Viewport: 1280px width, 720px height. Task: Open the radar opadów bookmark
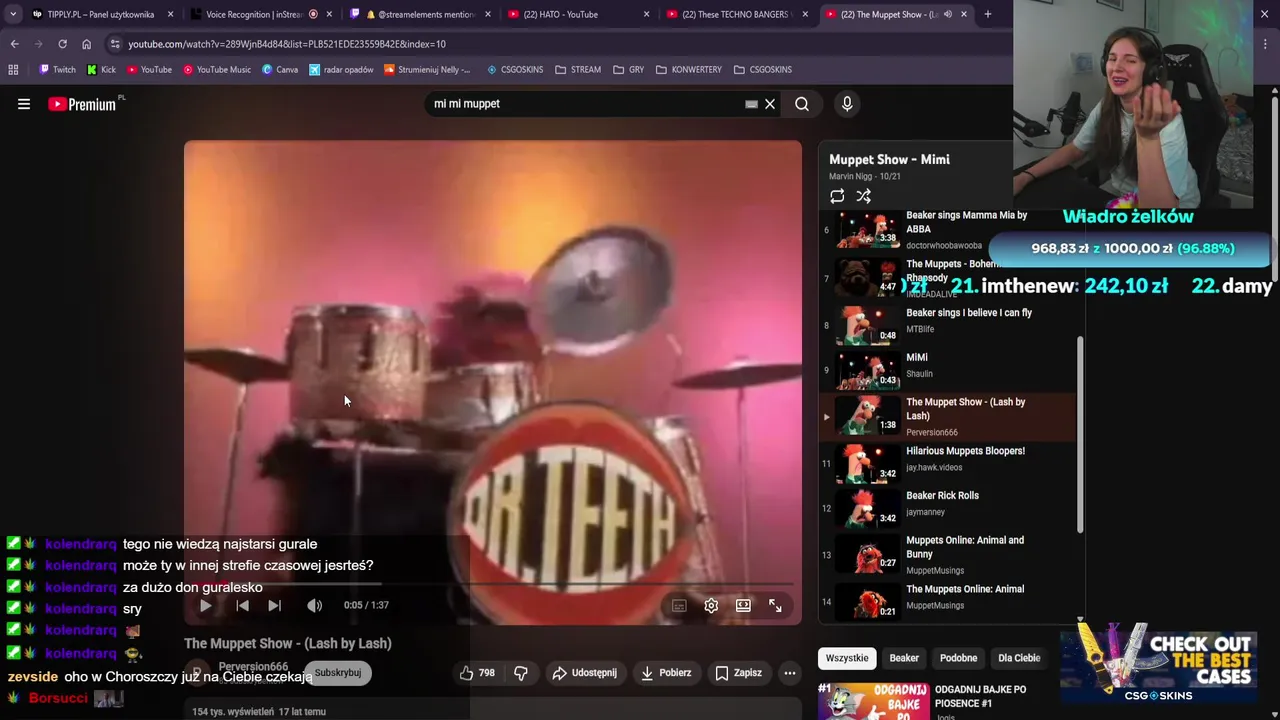coord(341,70)
